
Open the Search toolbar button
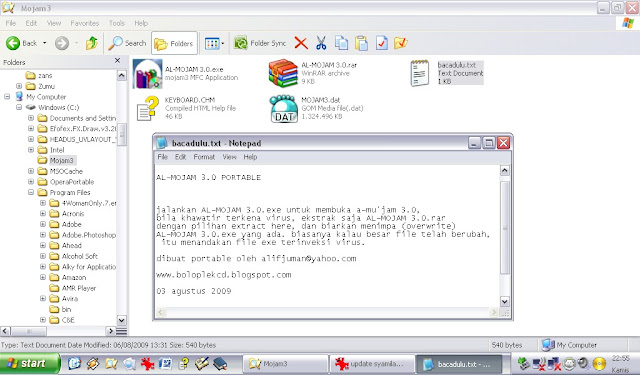click(127, 43)
